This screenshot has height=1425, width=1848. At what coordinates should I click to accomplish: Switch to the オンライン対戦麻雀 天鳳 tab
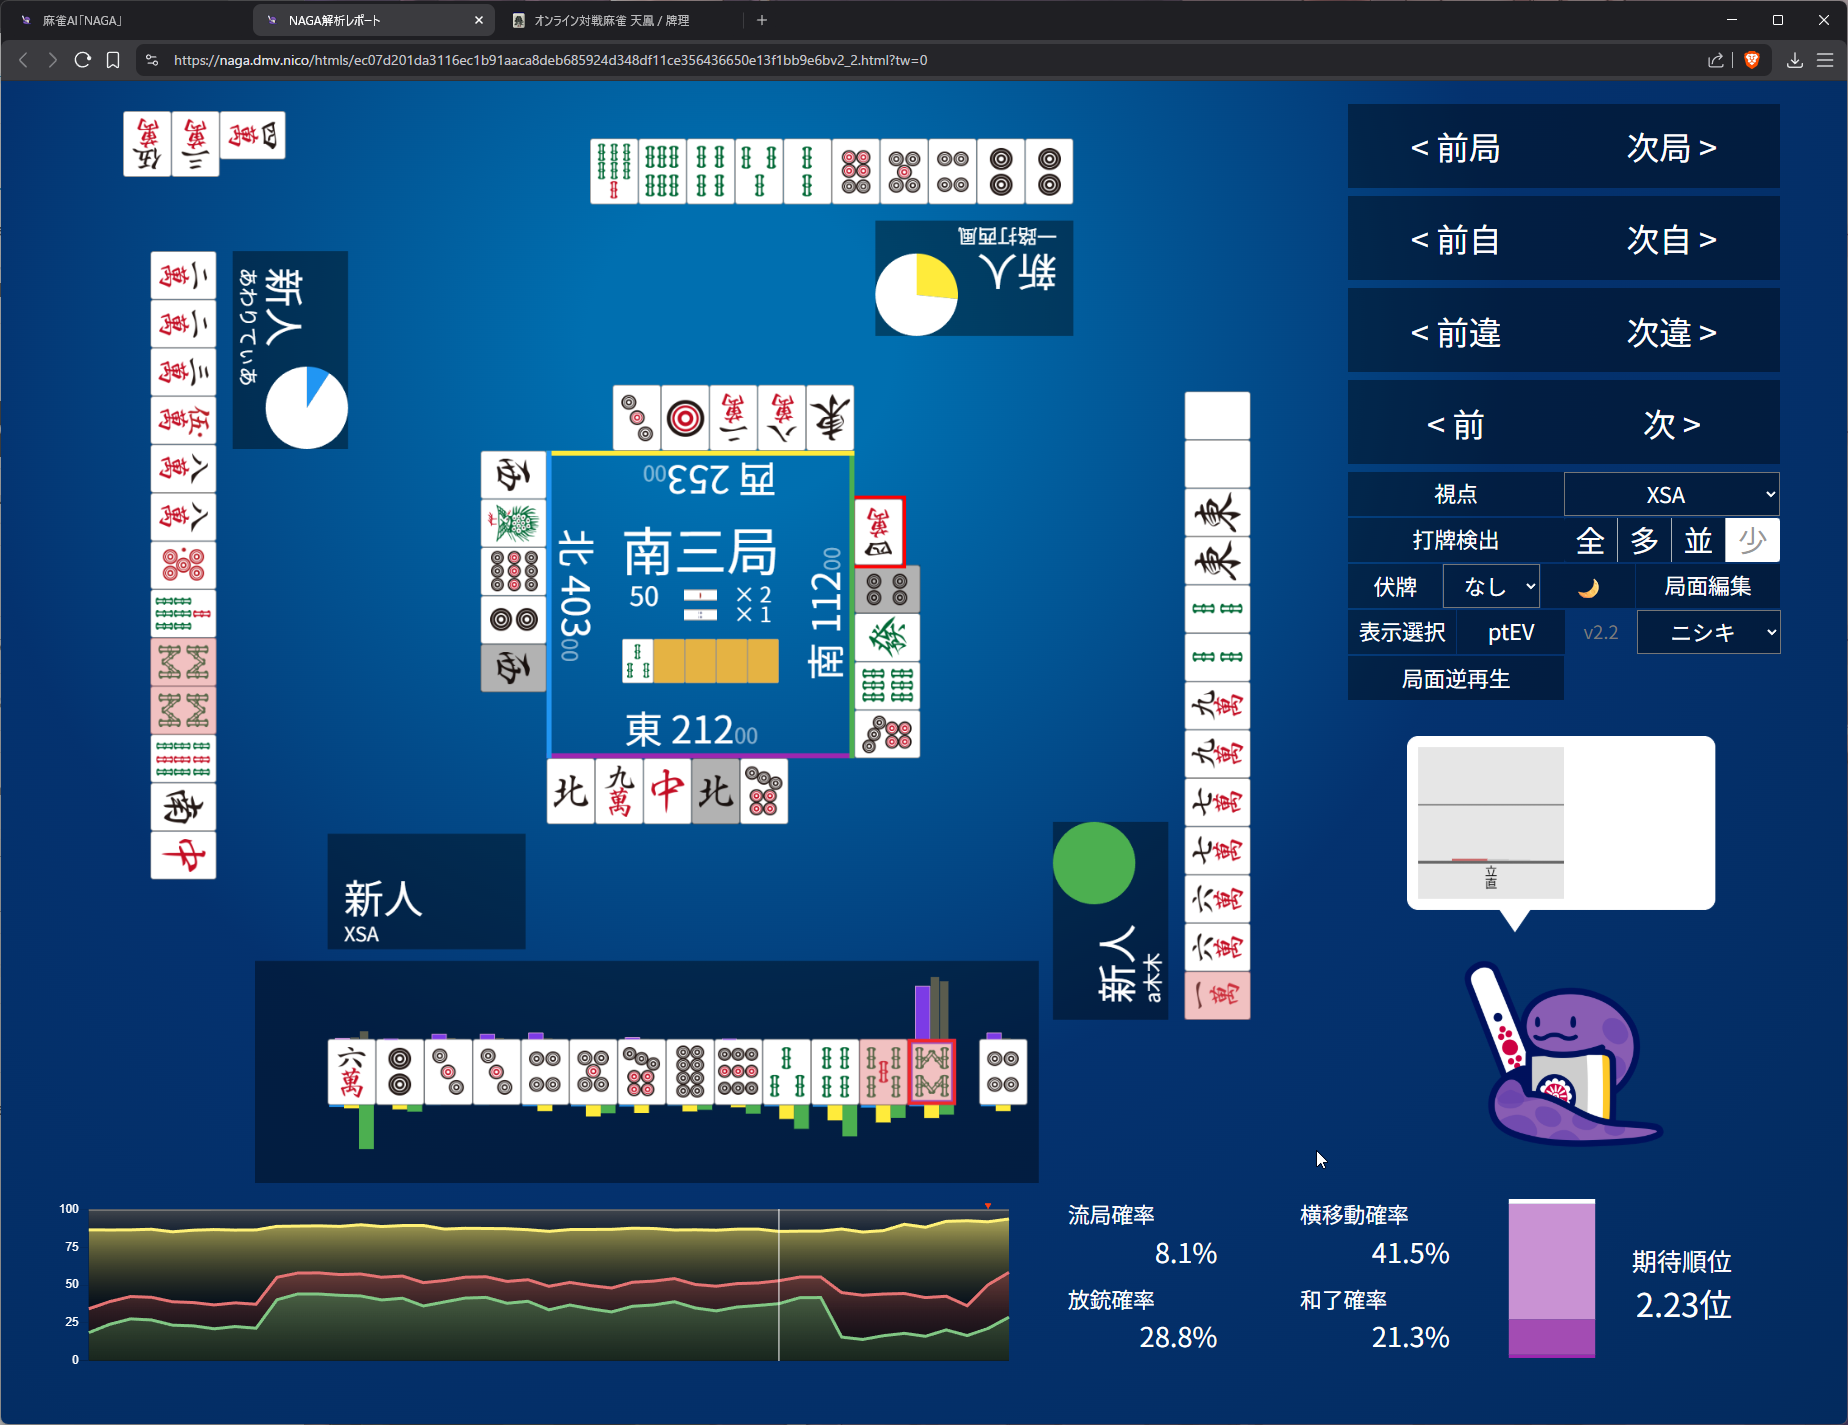(611, 20)
